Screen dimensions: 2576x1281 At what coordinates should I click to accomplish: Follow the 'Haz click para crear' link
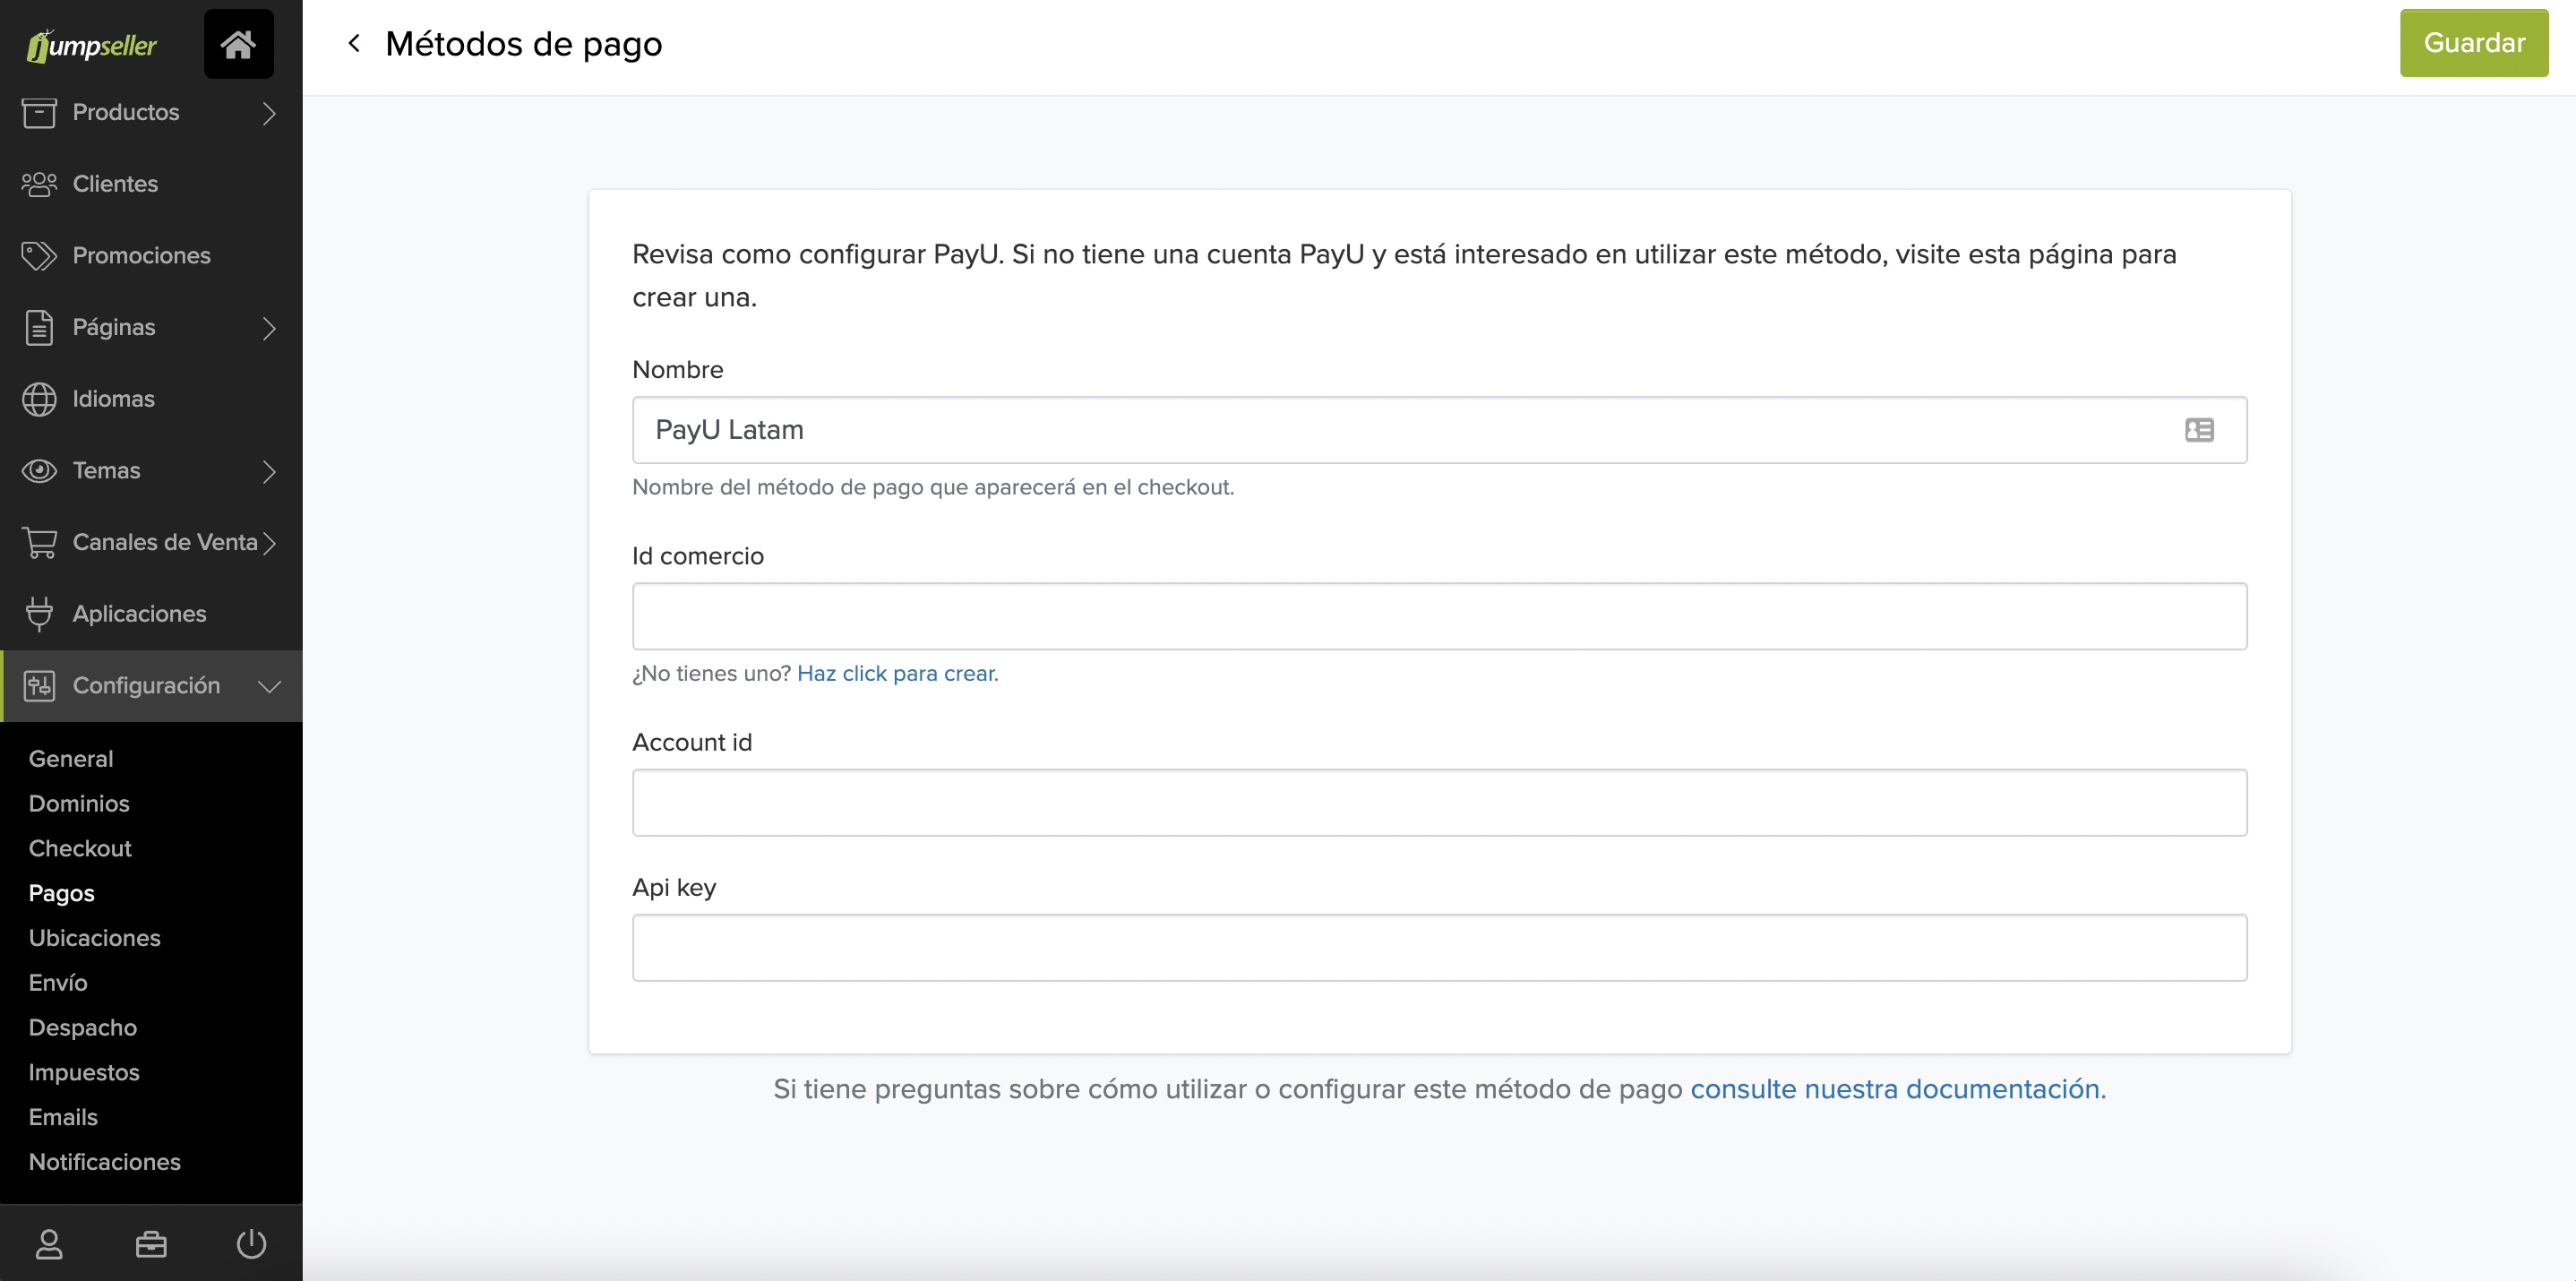tap(895, 674)
